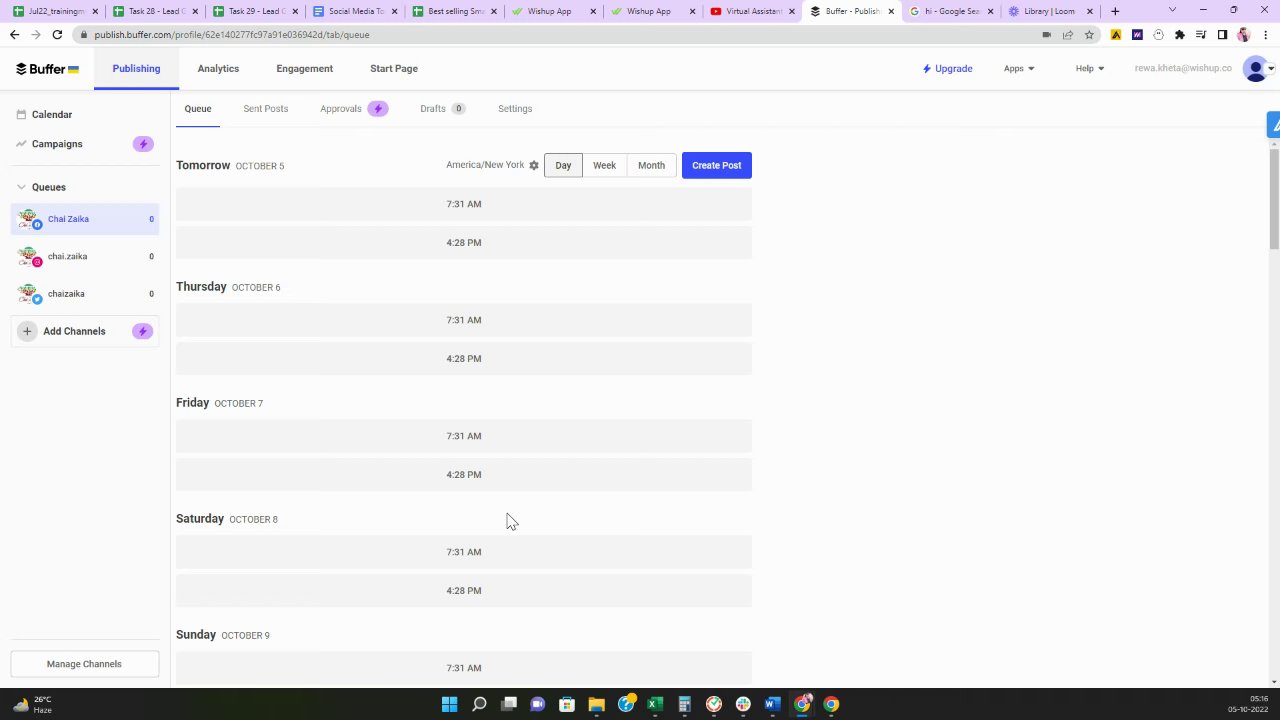Image resolution: width=1280 pixels, height=720 pixels.
Task: Click the Manage Channels button
Action: pyautogui.click(x=84, y=664)
